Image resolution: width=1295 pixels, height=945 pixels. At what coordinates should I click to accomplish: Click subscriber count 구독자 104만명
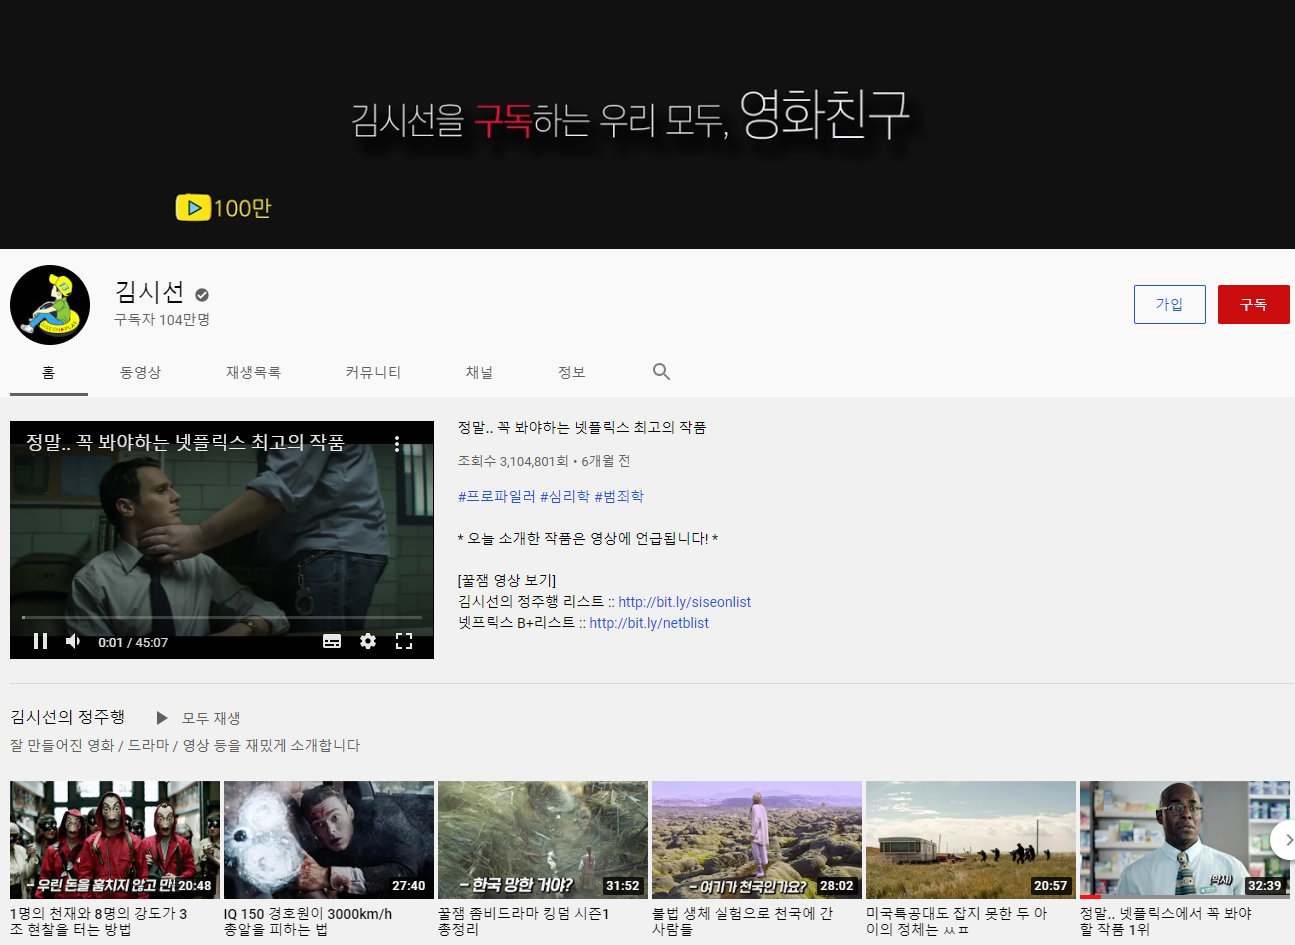pos(162,320)
